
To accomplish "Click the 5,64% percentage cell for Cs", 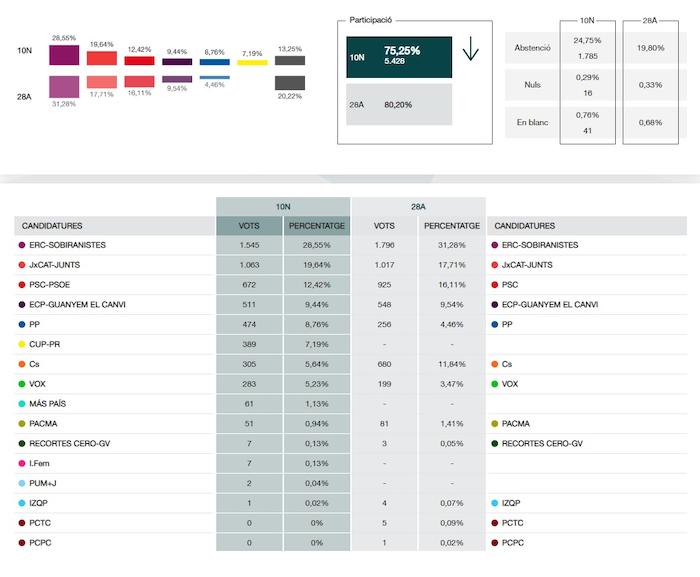I will [x=317, y=364].
